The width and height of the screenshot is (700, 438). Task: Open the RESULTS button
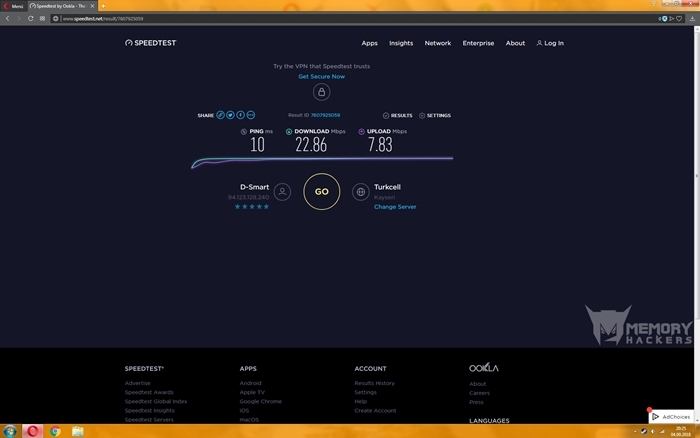point(397,115)
